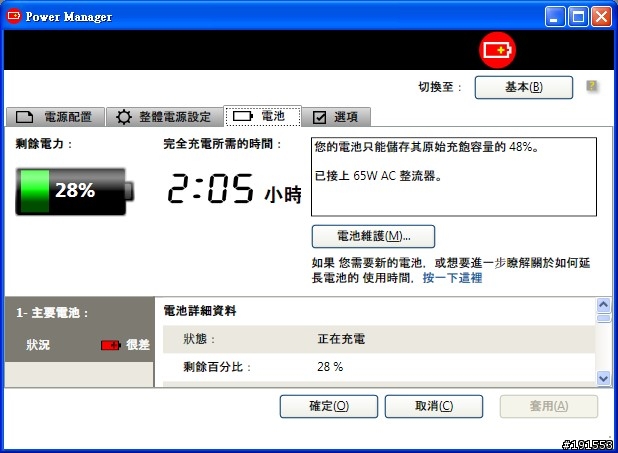
Task: Open the 整體電源設定 tab
Action: tap(164, 117)
